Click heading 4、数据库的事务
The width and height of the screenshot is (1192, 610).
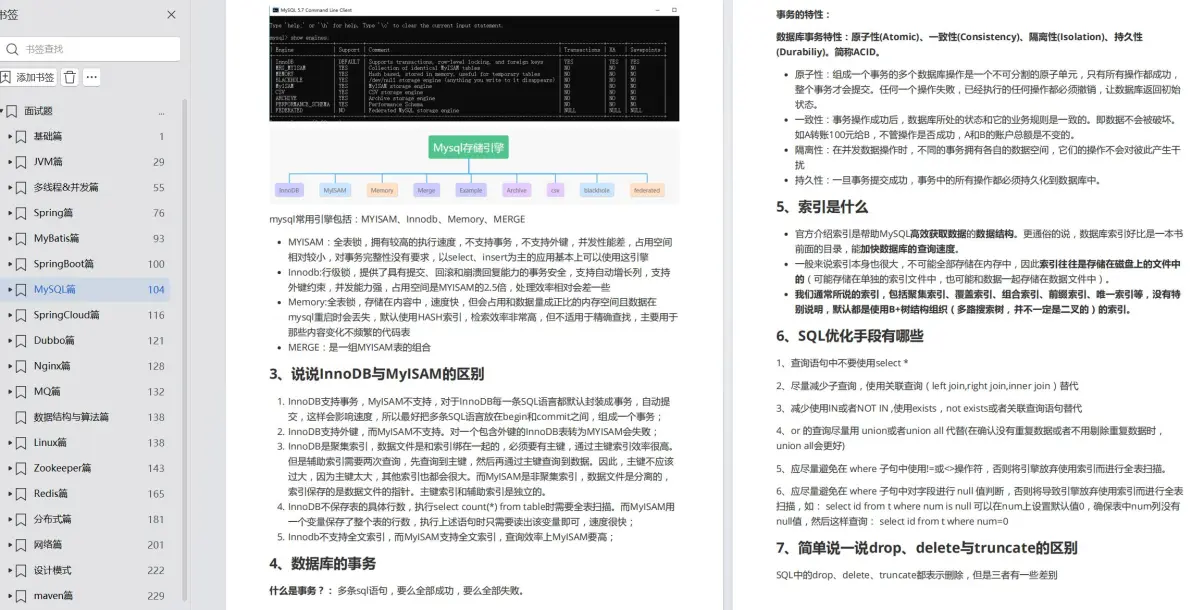pyautogui.click(x=322, y=564)
